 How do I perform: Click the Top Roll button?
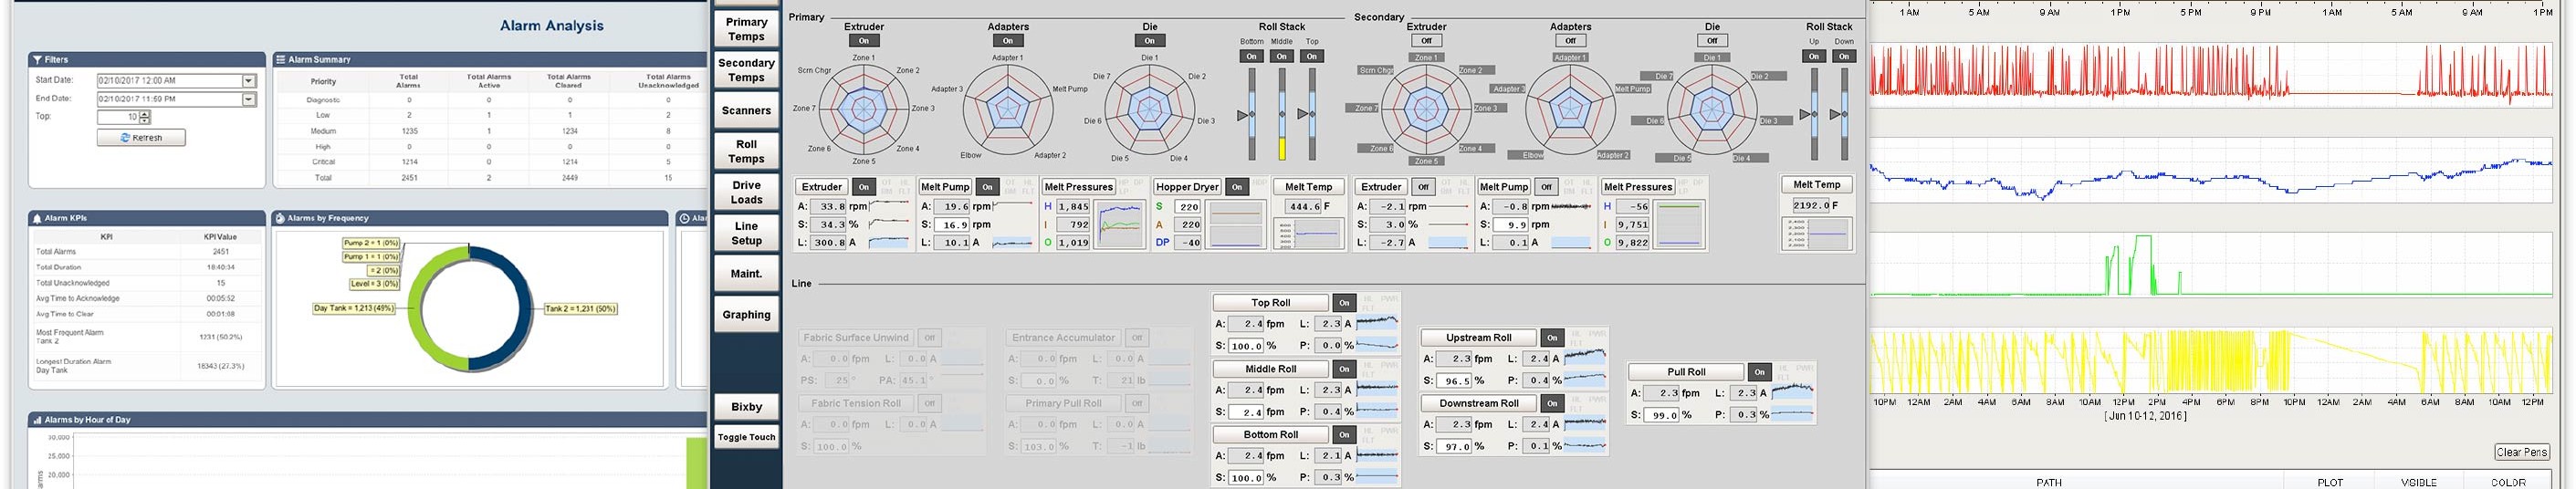[1270, 302]
